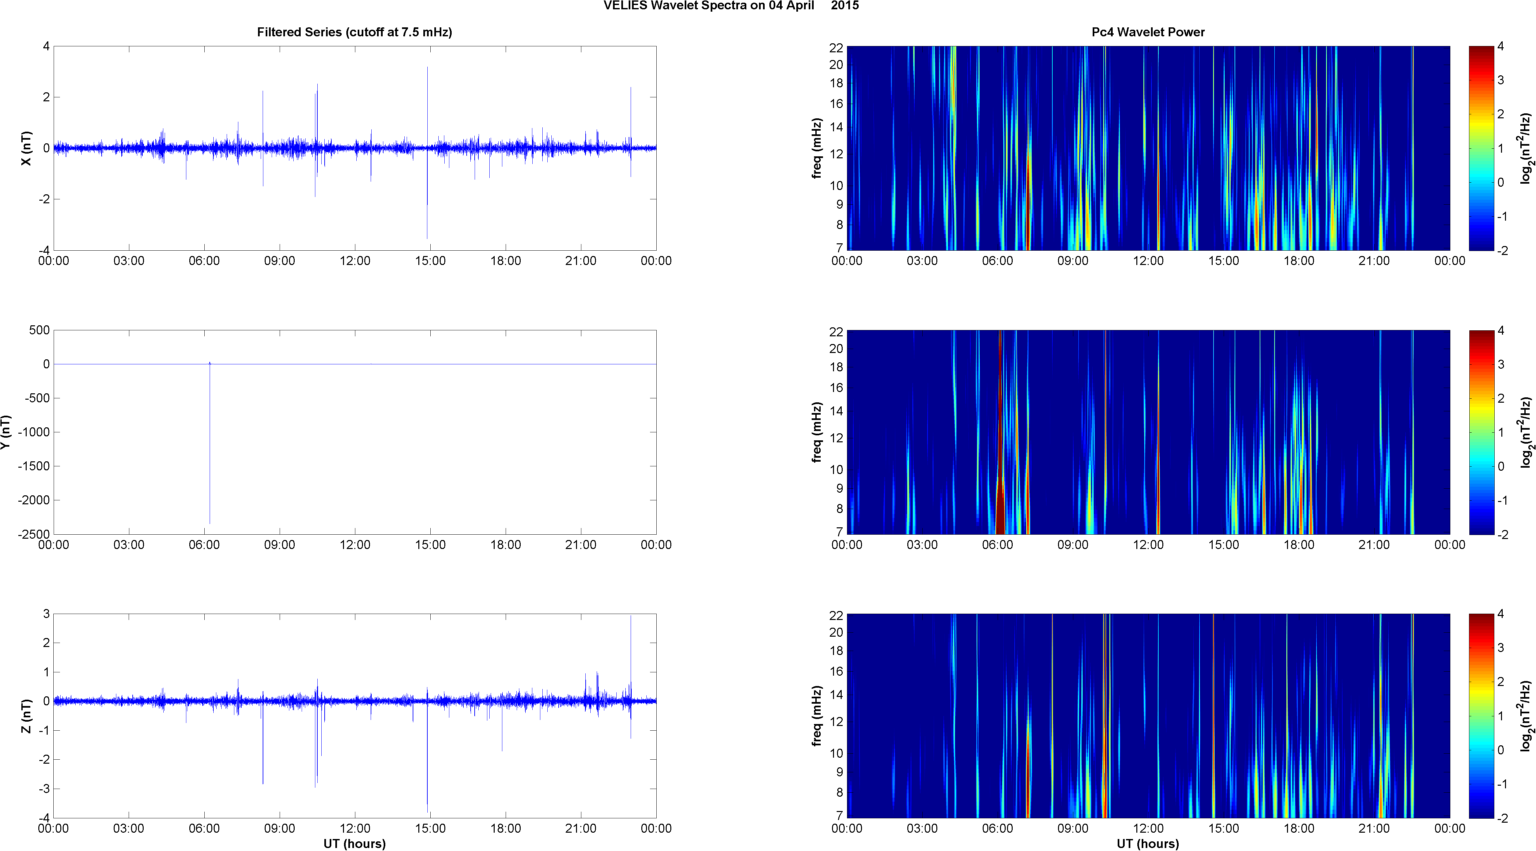Click the top colorbar beside the X wavelet spectrogram
The image size is (1536, 851).
[1481, 148]
